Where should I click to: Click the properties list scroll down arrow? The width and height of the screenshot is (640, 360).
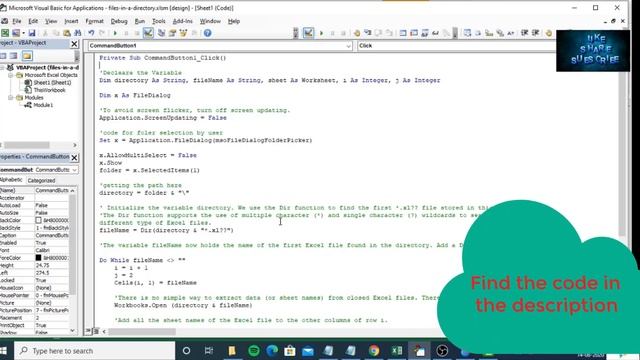point(73,331)
